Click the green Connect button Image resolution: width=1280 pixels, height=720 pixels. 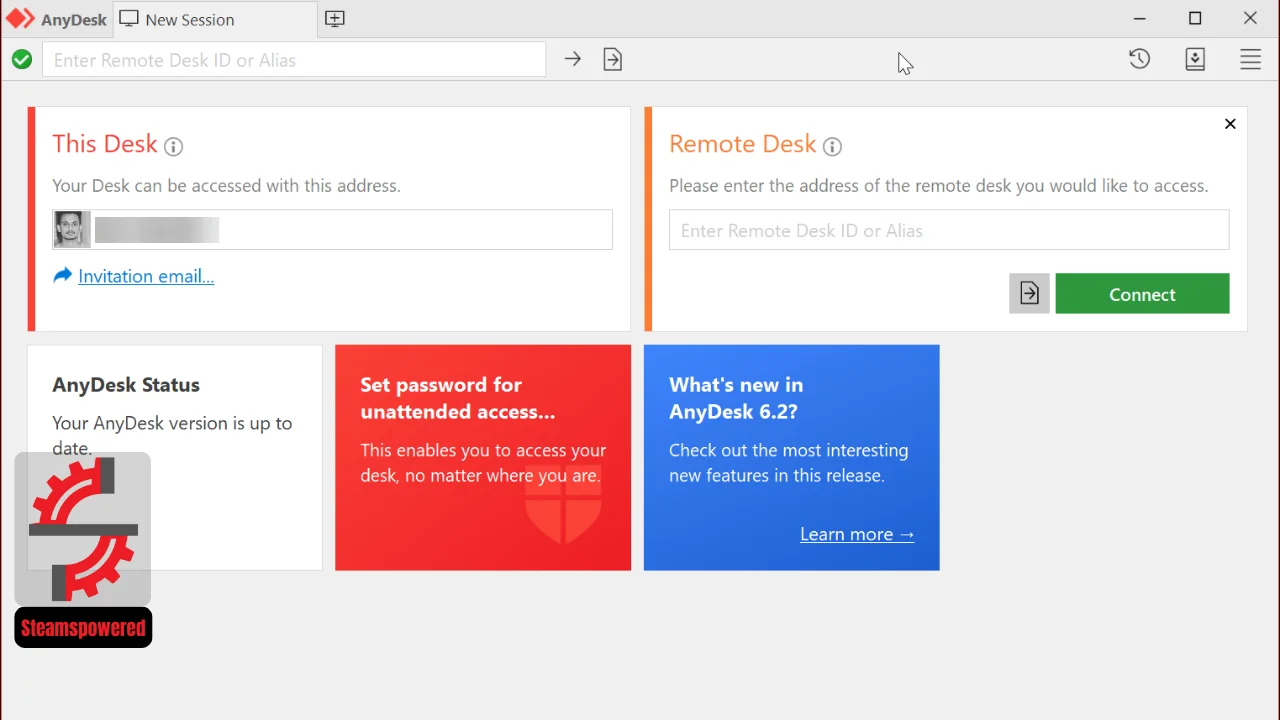pos(1142,294)
